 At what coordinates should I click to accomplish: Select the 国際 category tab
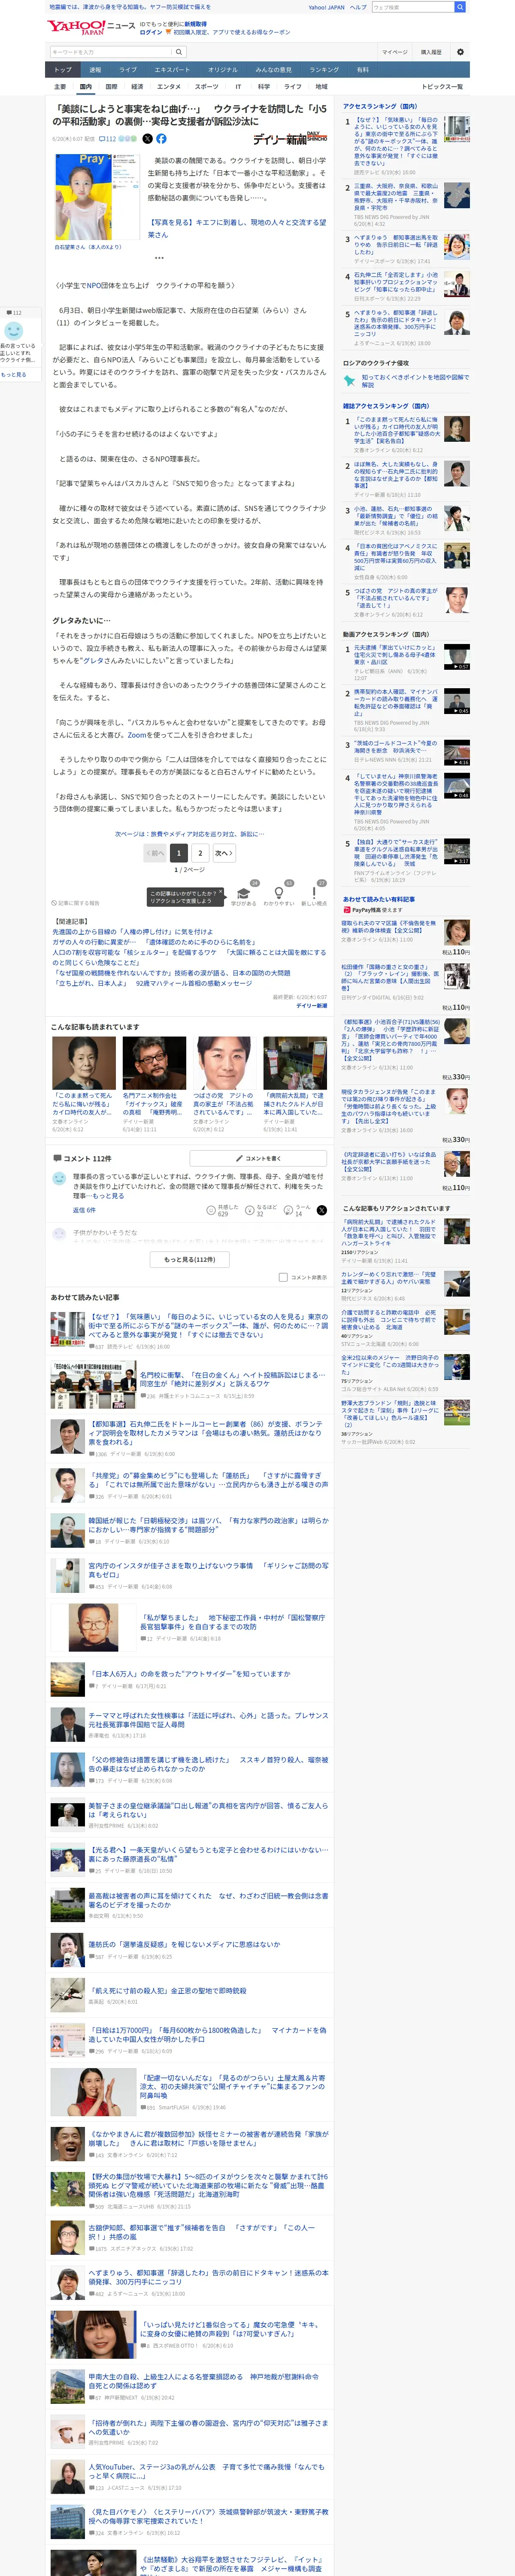click(x=111, y=87)
